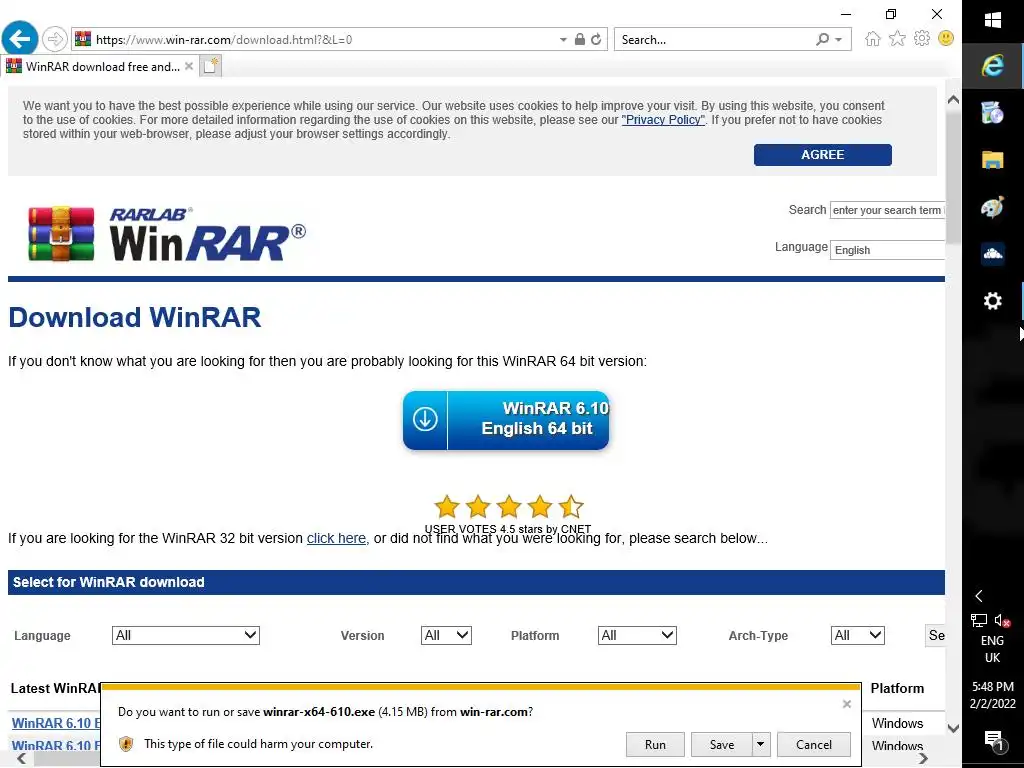The image size is (1024, 768).
Task: Go back with the browser back arrow
Action: coord(20,39)
